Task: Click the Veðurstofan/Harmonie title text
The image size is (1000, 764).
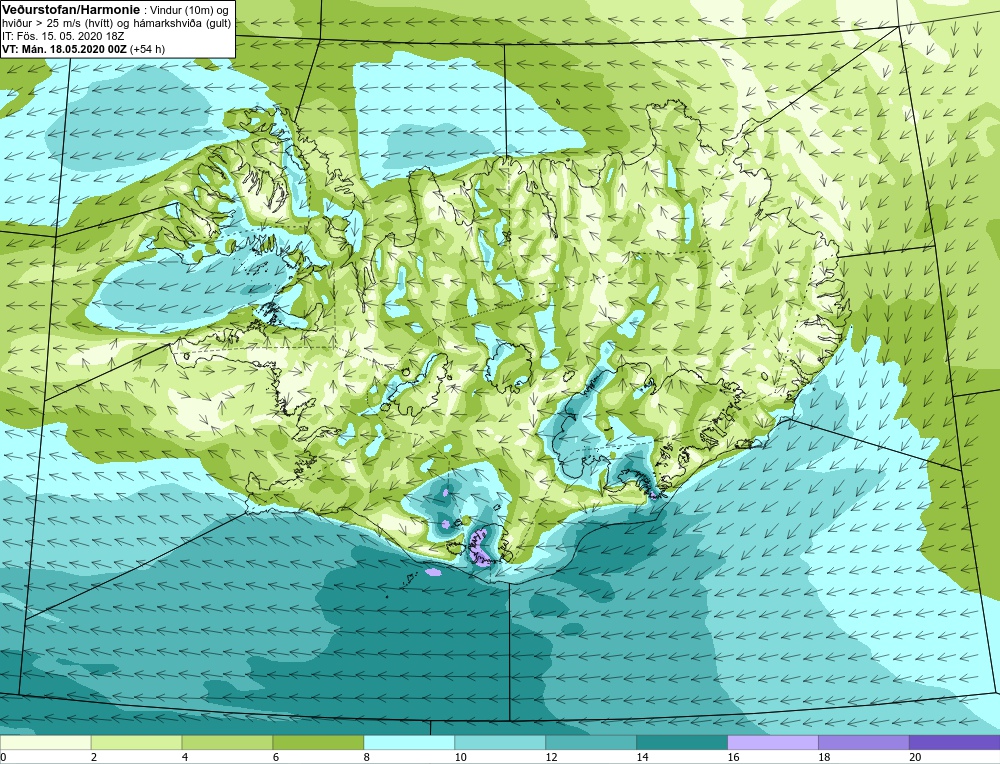Action: [x=70, y=10]
